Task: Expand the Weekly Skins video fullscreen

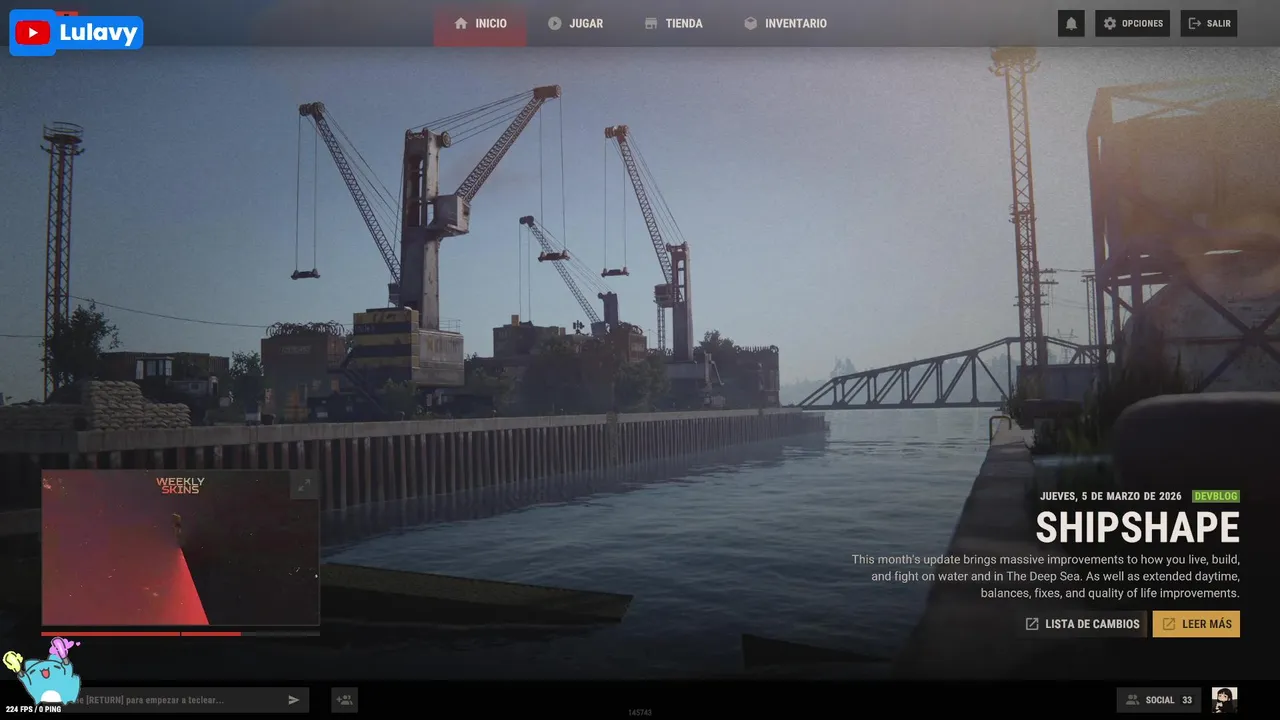Action: pos(303,486)
